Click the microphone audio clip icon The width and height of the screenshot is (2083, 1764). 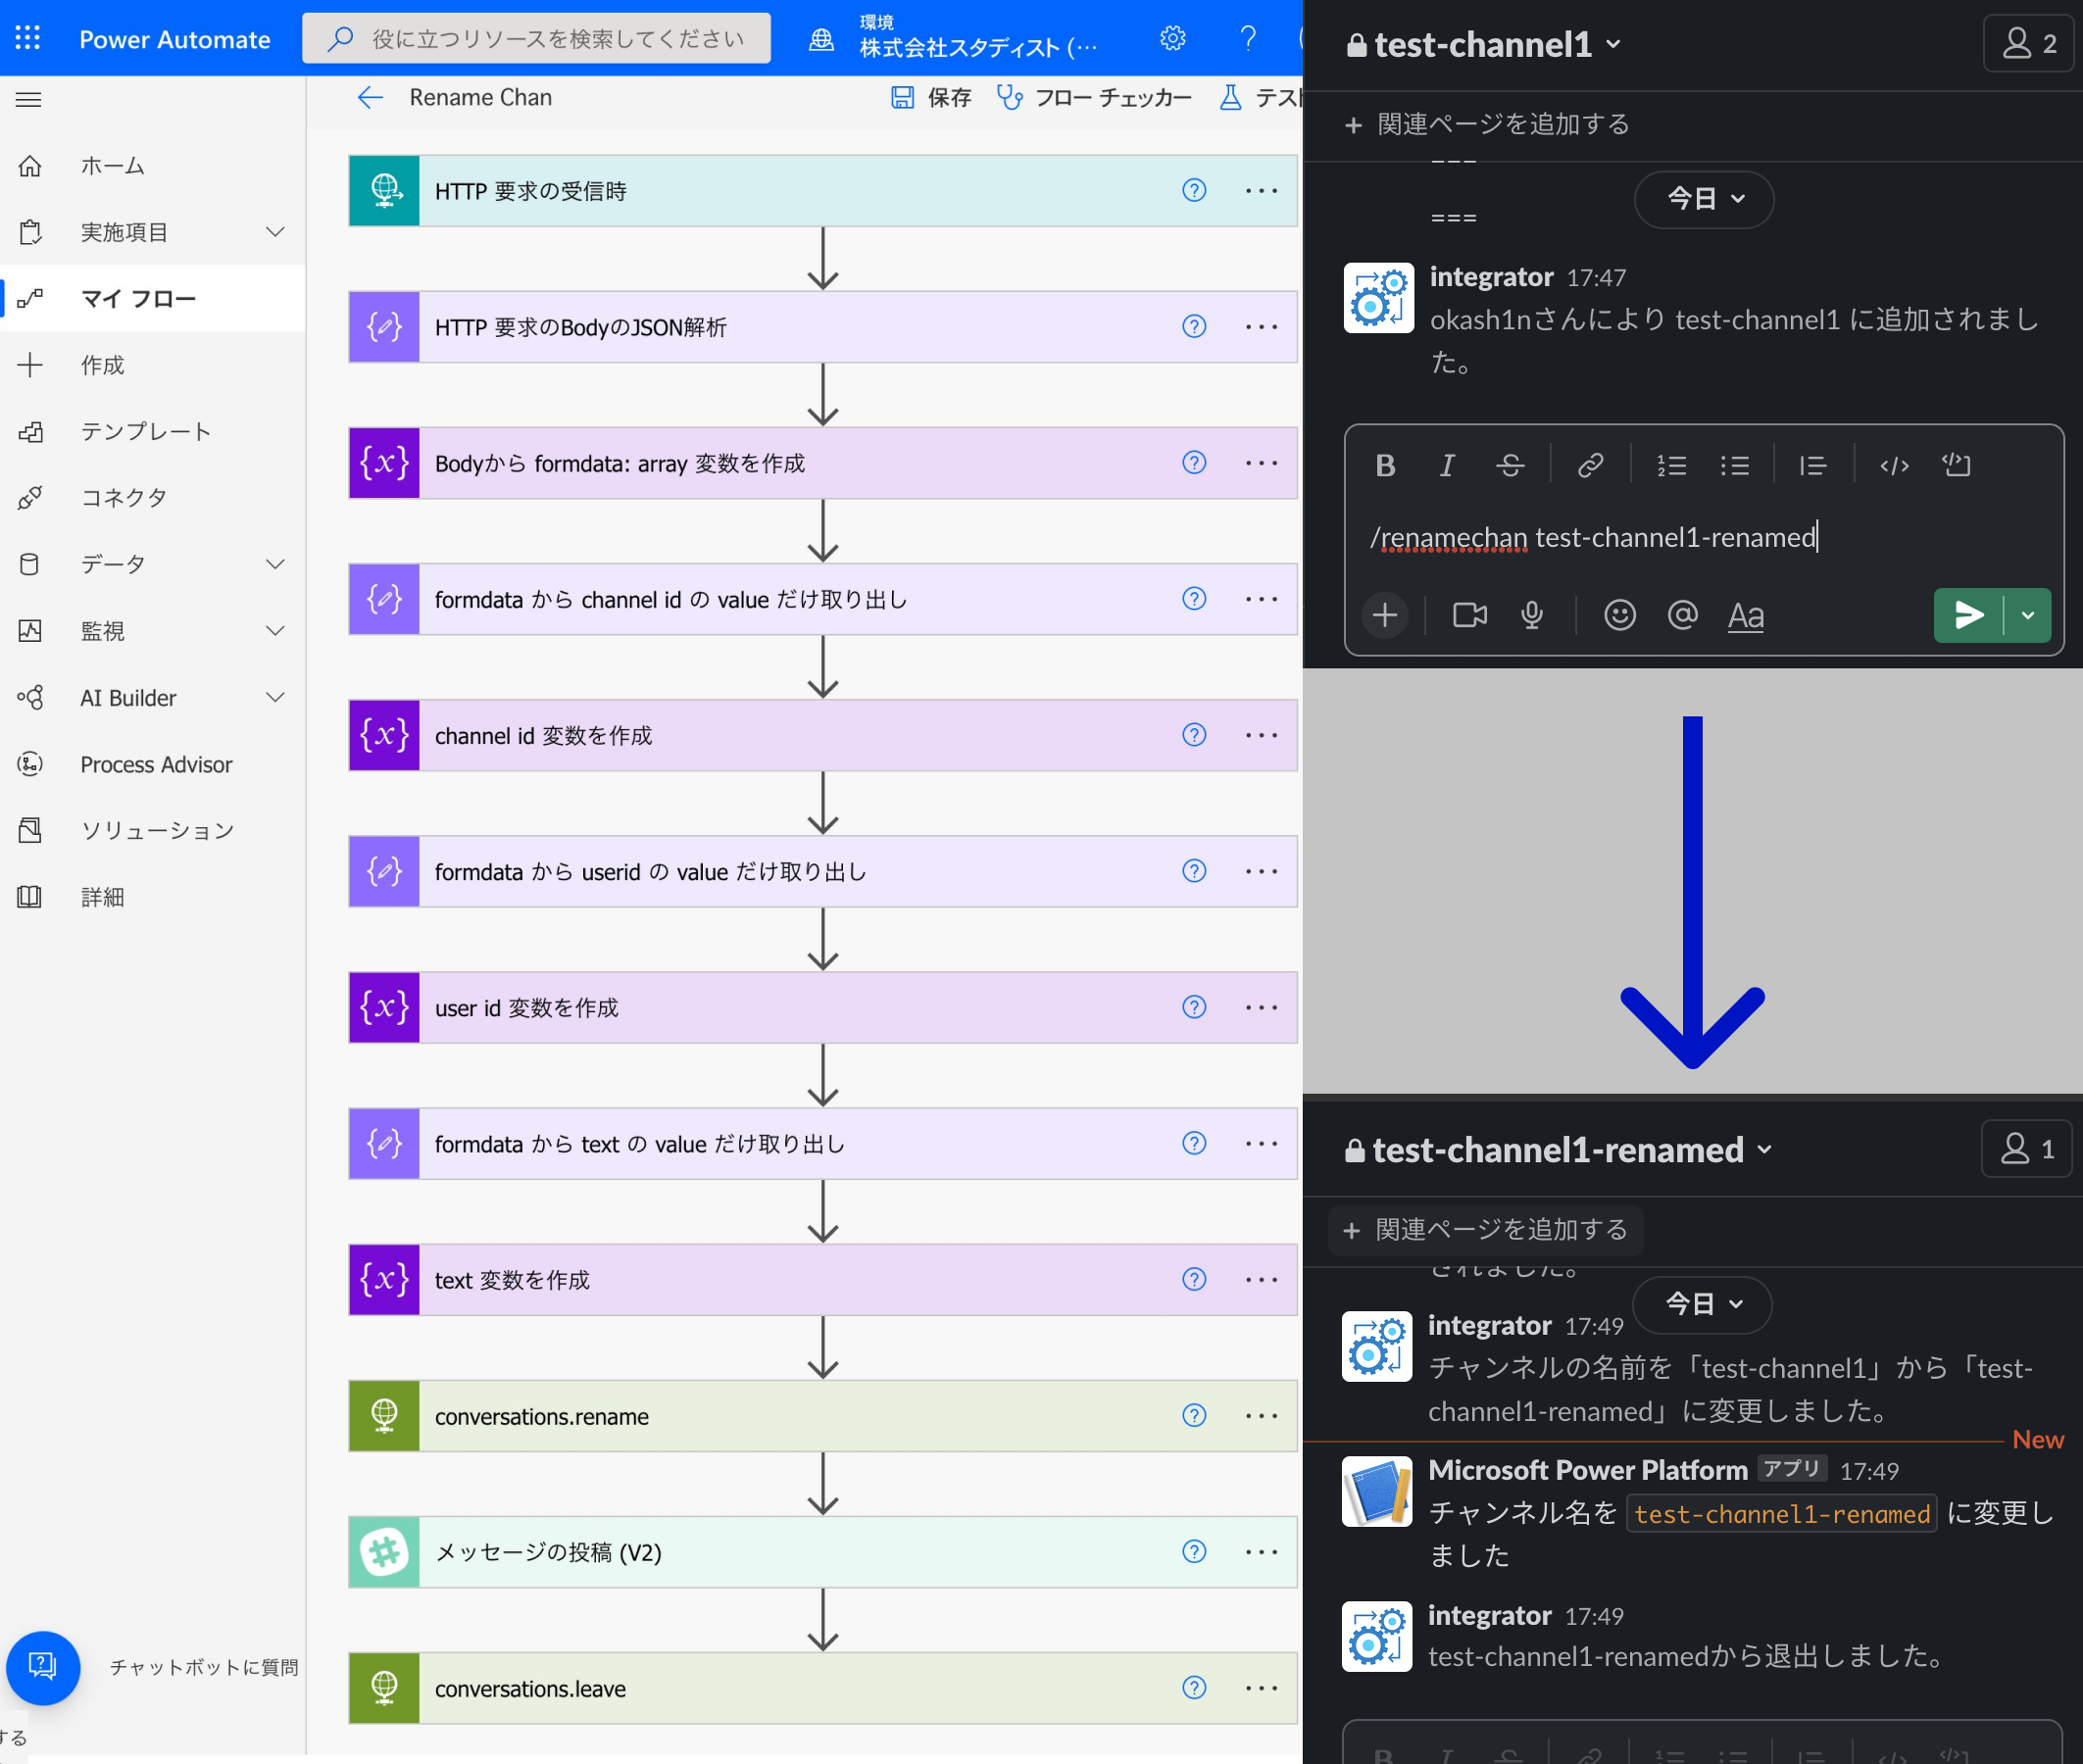[1531, 614]
